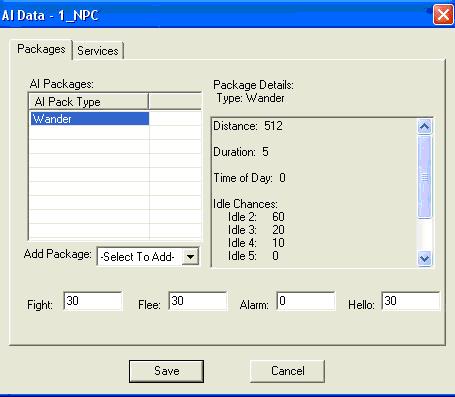Click the Idle 2: 60 entry

coord(256,217)
